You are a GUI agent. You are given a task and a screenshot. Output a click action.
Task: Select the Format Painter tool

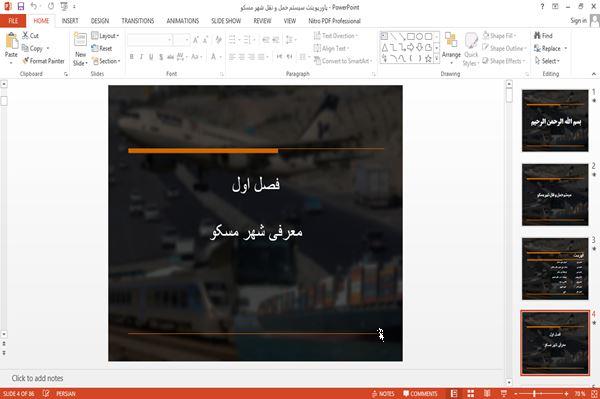[x=43, y=61]
